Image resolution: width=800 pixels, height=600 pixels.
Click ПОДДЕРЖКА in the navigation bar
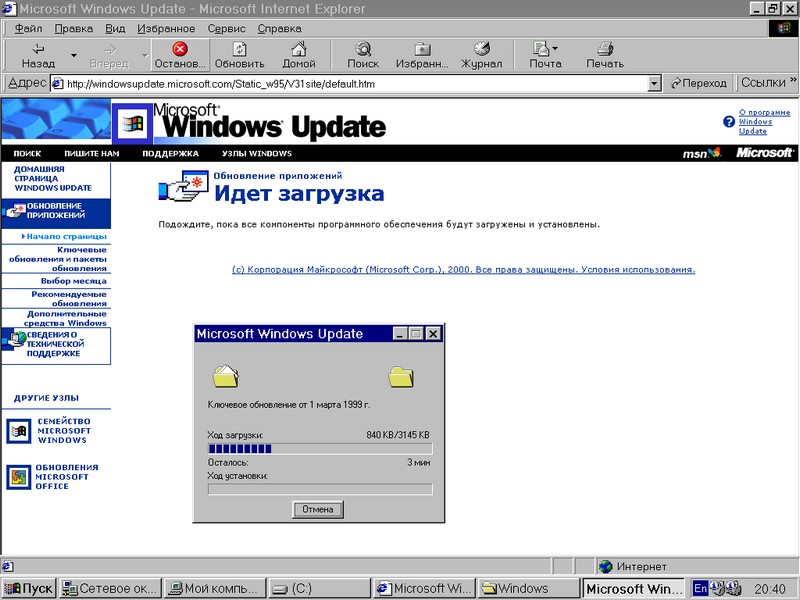[170, 154]
